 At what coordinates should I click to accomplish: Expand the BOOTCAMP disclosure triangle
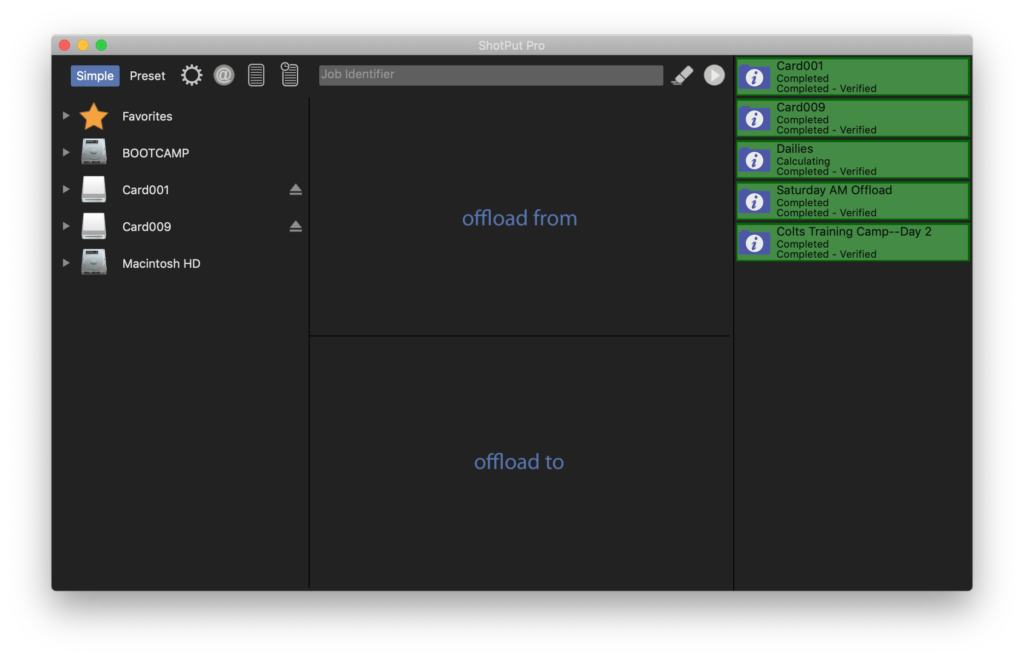65,152
